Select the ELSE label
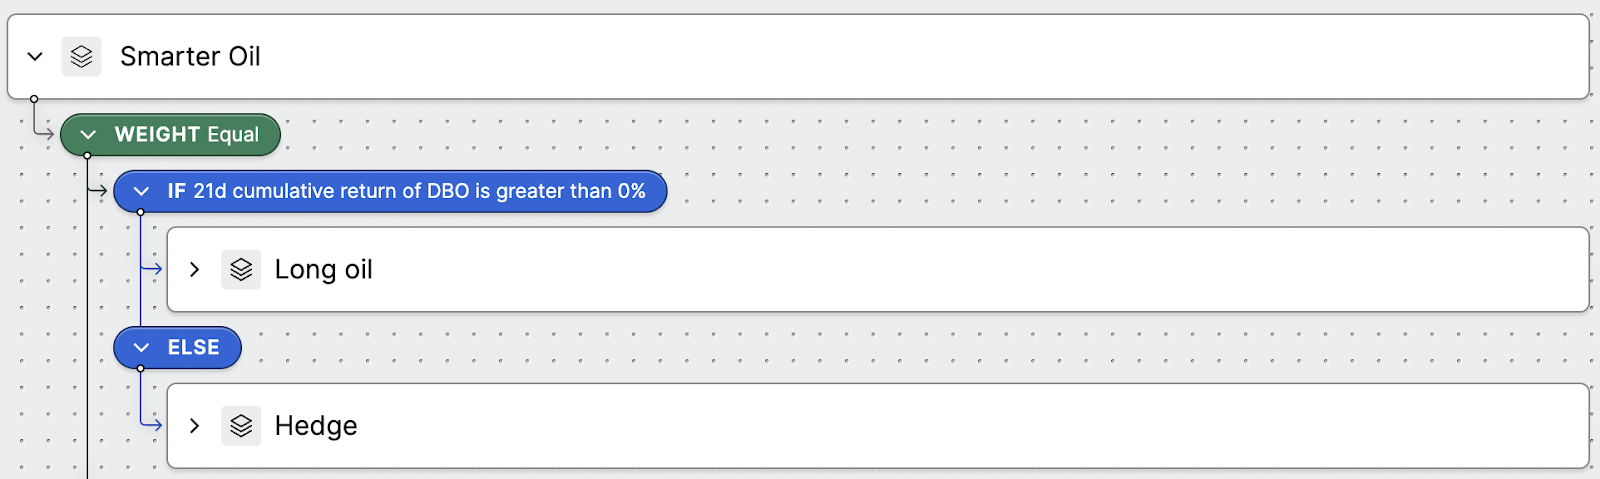 (193, 348)
